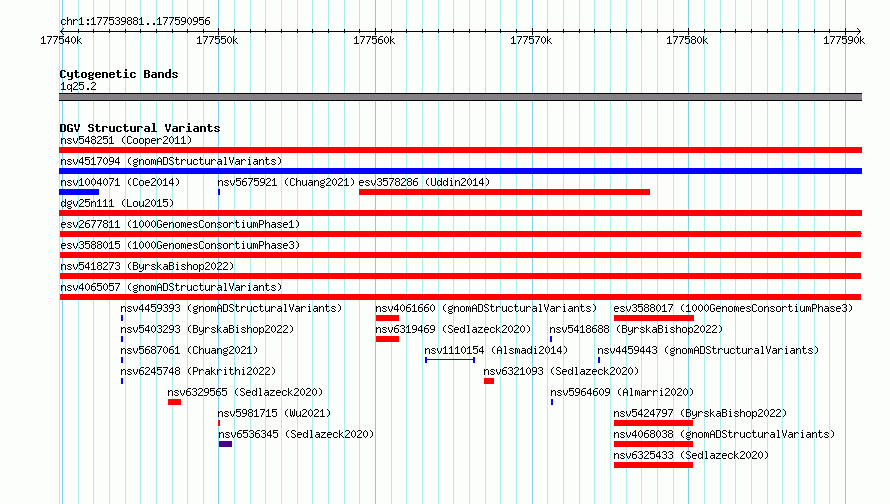The image size is (890, 504).
Task: Click the red block under nsv6319469
Action: 387,339
